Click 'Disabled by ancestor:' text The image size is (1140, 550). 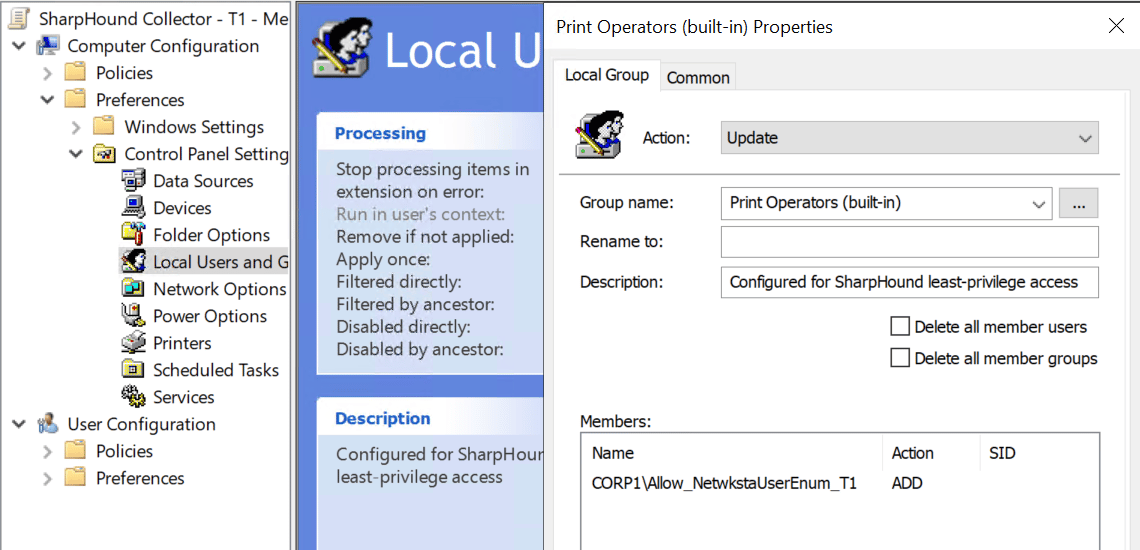[420, 349]
